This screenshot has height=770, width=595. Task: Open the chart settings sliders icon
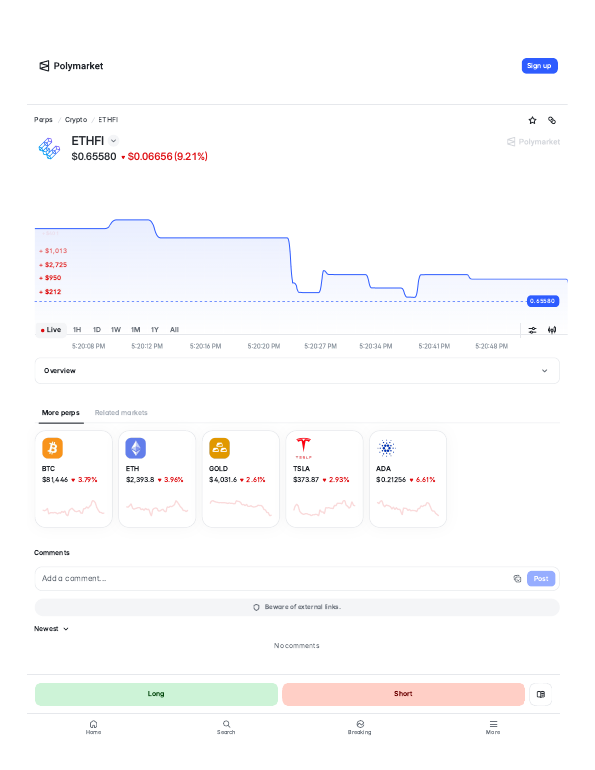coord(532,330)
